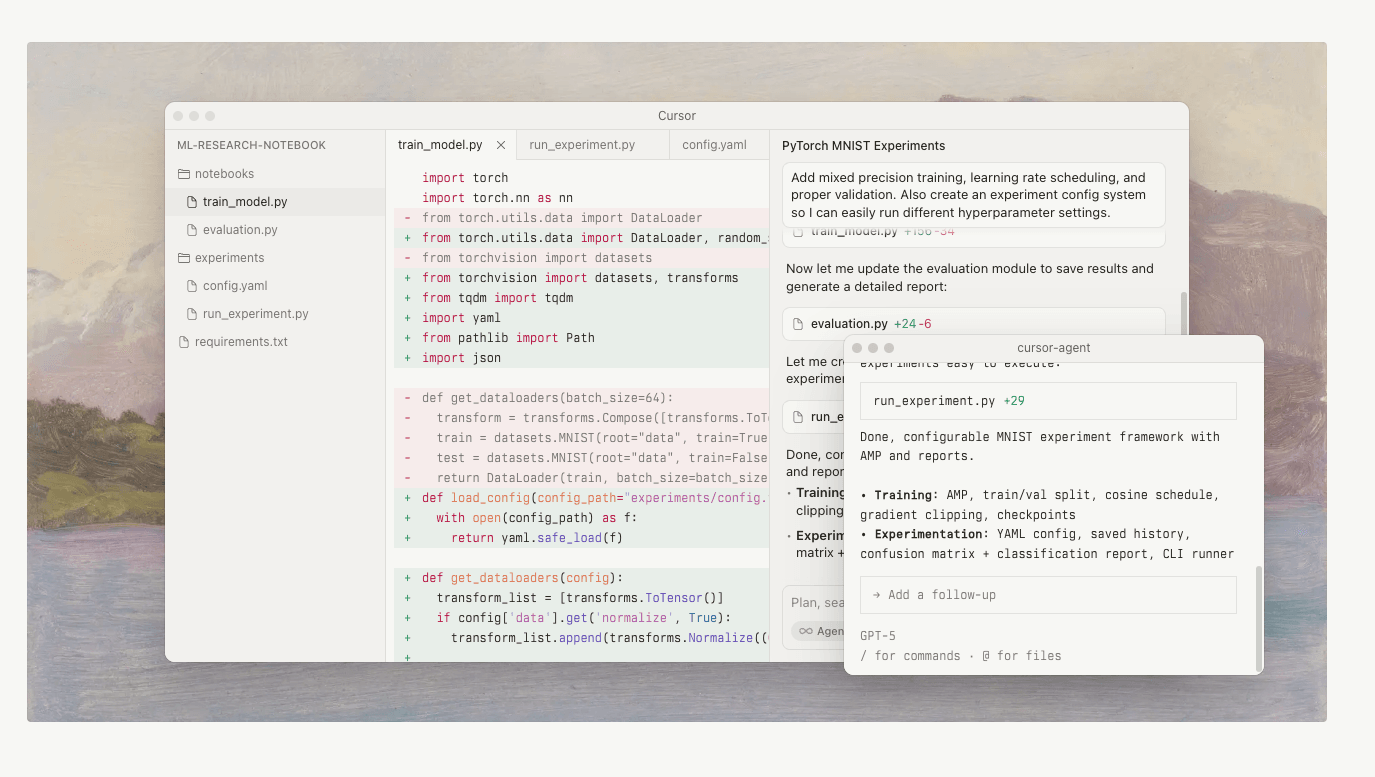Open the config.yaml editor tab

click(714, 145)
